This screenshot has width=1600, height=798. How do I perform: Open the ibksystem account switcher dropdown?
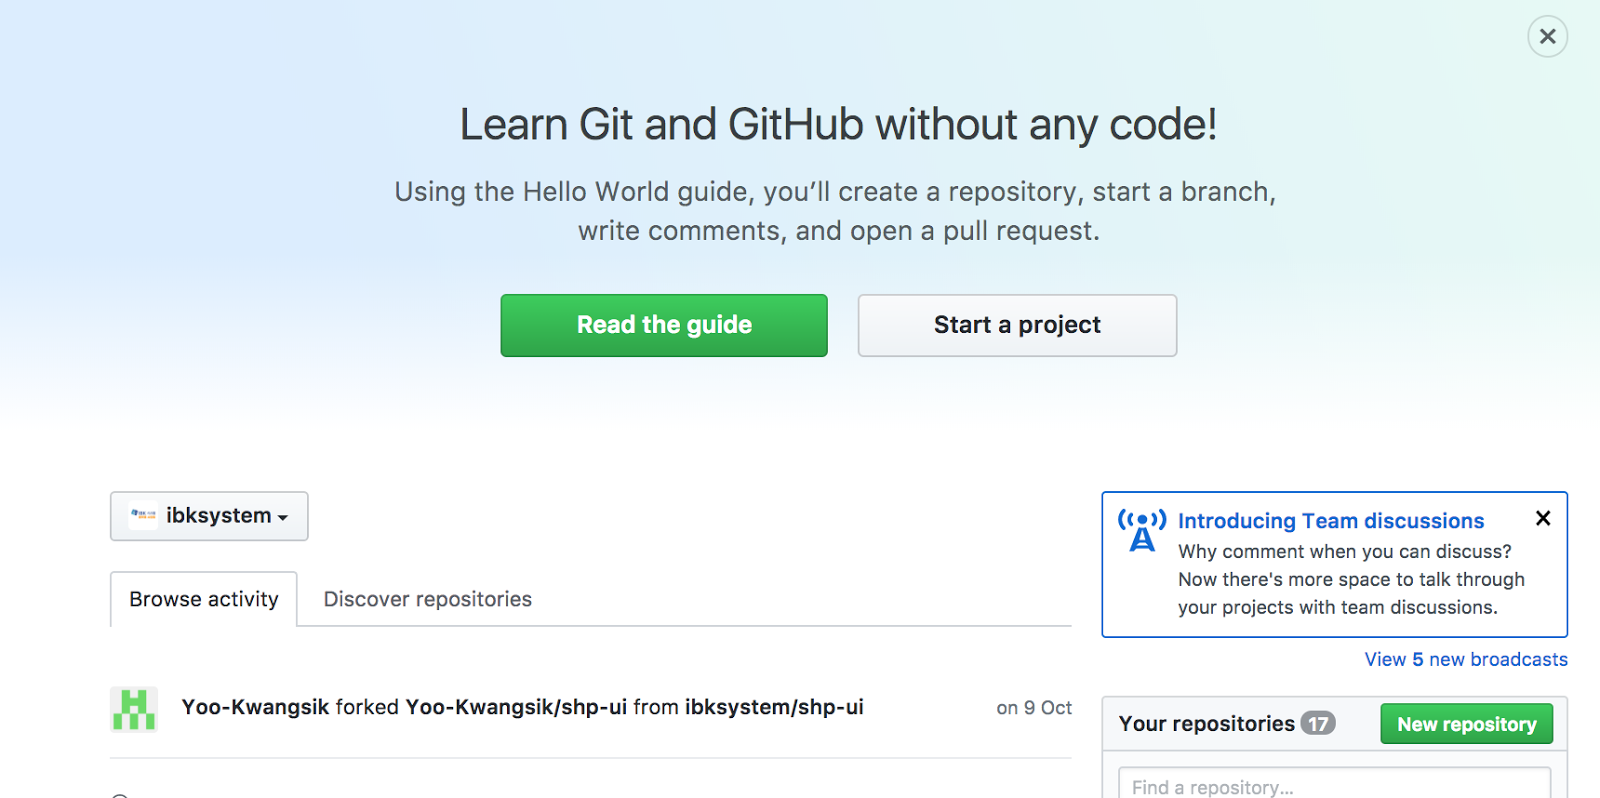coord(209,516)
